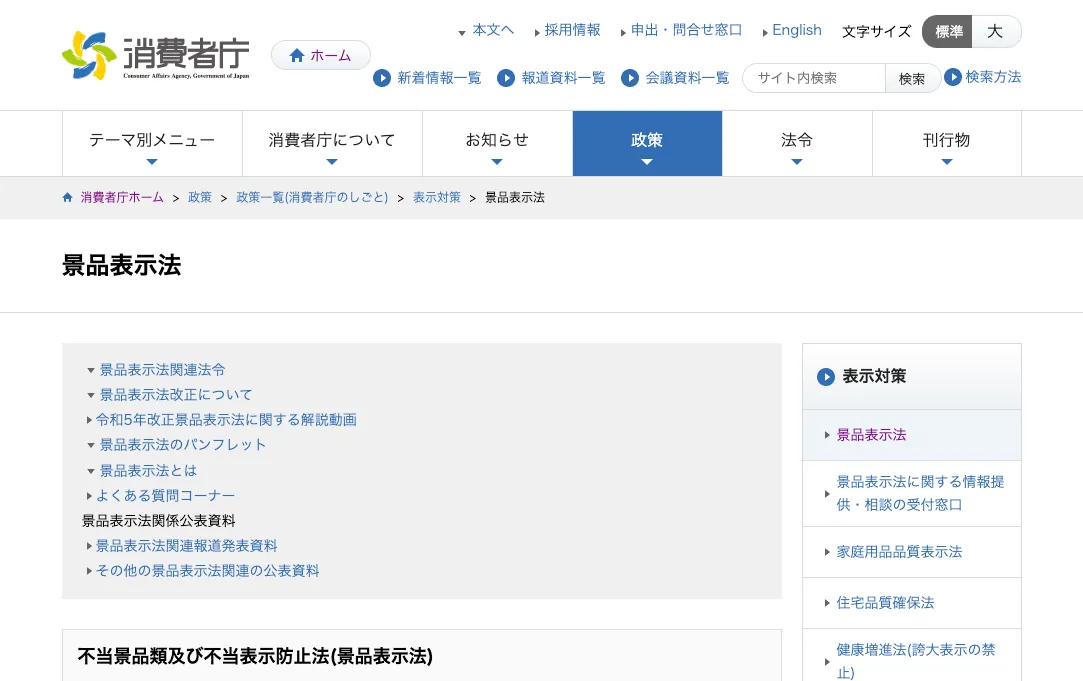Jump to 景品表示法とは section
The width and height of the screenshot is (1083, 681).
click(x=148, y=471)
